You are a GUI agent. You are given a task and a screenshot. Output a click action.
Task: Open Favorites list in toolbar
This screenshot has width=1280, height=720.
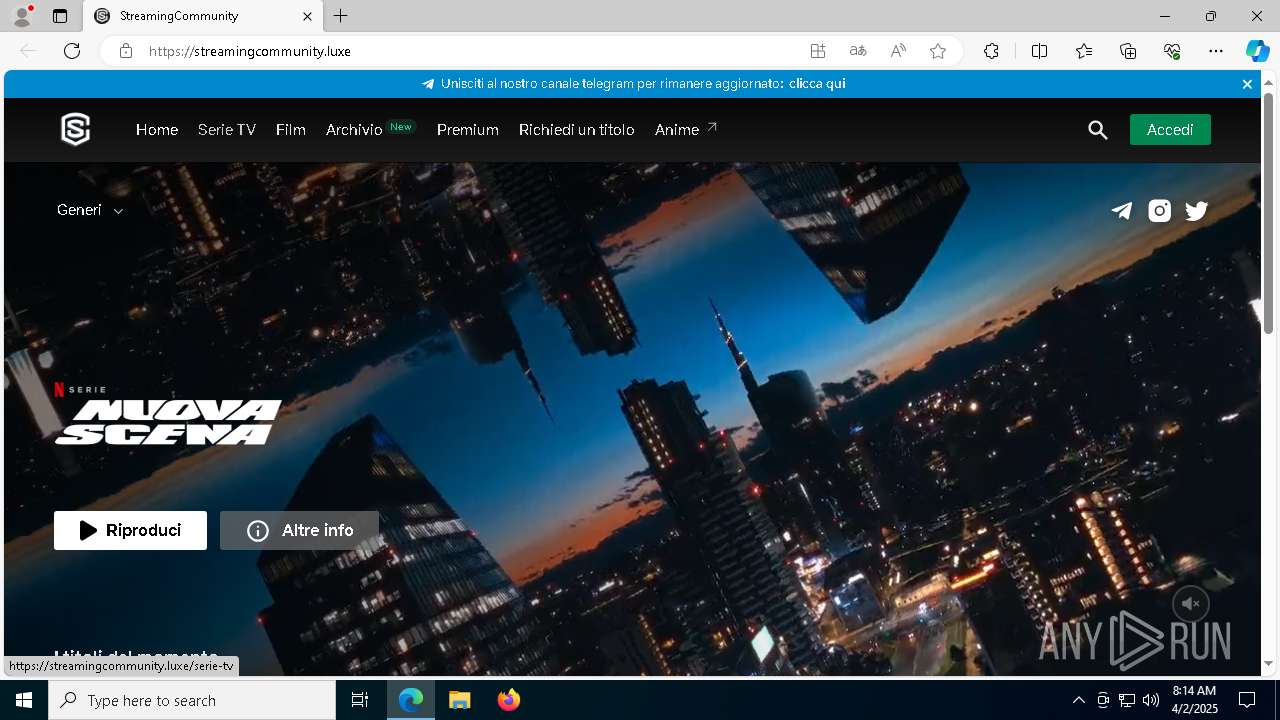coord(1084,51)
